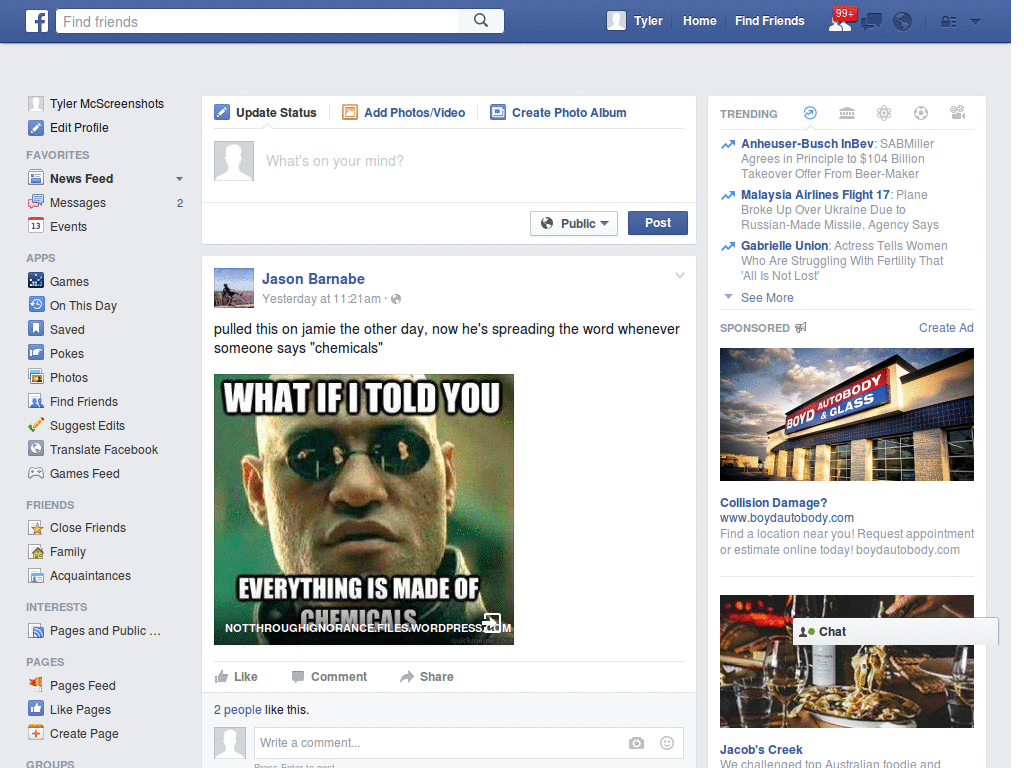Click the Facebook logo icon
This screenshot has width=1024, height=768.
click(37, 21)
